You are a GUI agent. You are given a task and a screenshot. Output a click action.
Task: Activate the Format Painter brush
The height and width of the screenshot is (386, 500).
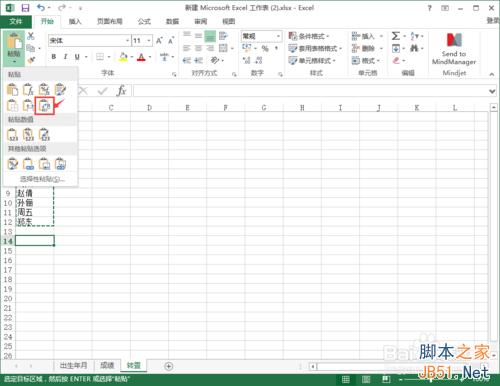[x=31, y=60]
